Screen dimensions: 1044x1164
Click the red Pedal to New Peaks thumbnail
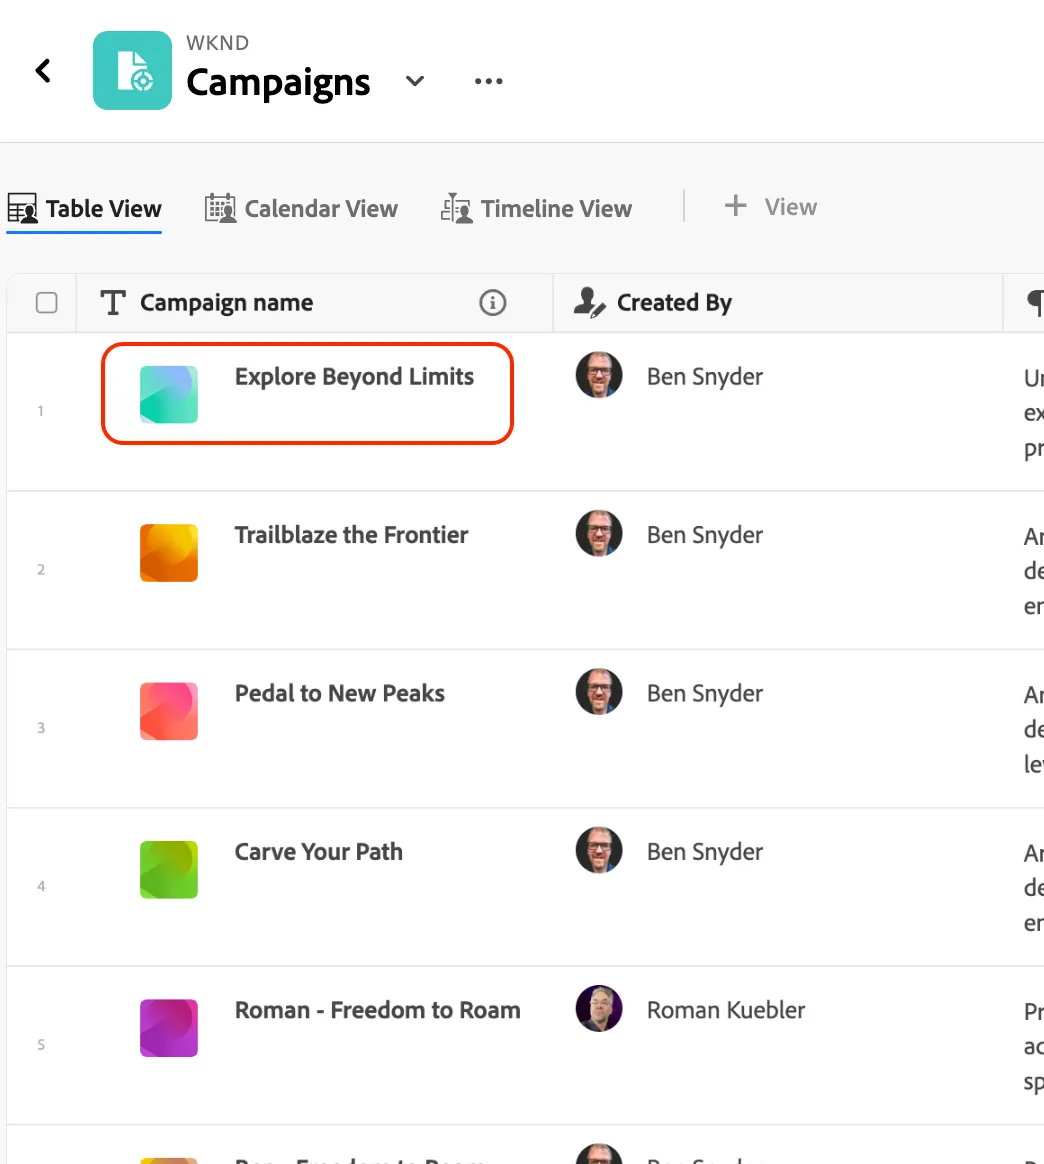(169, 711)
